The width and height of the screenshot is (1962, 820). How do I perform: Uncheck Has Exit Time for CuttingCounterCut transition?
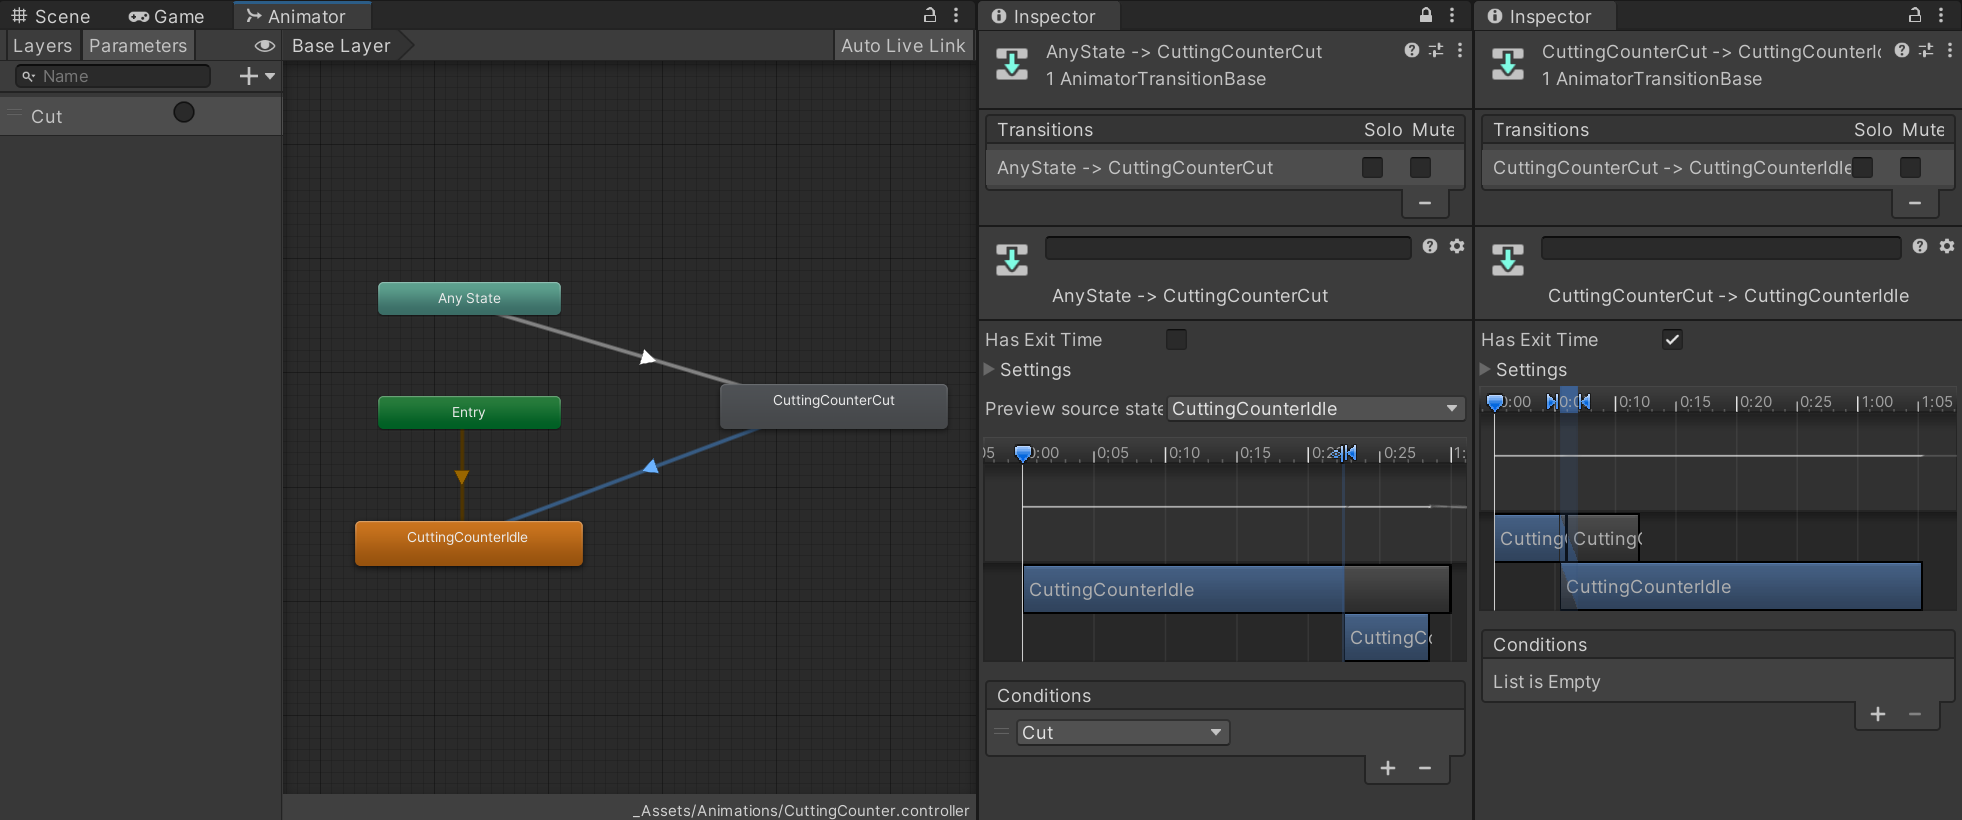coord(1672,340)
